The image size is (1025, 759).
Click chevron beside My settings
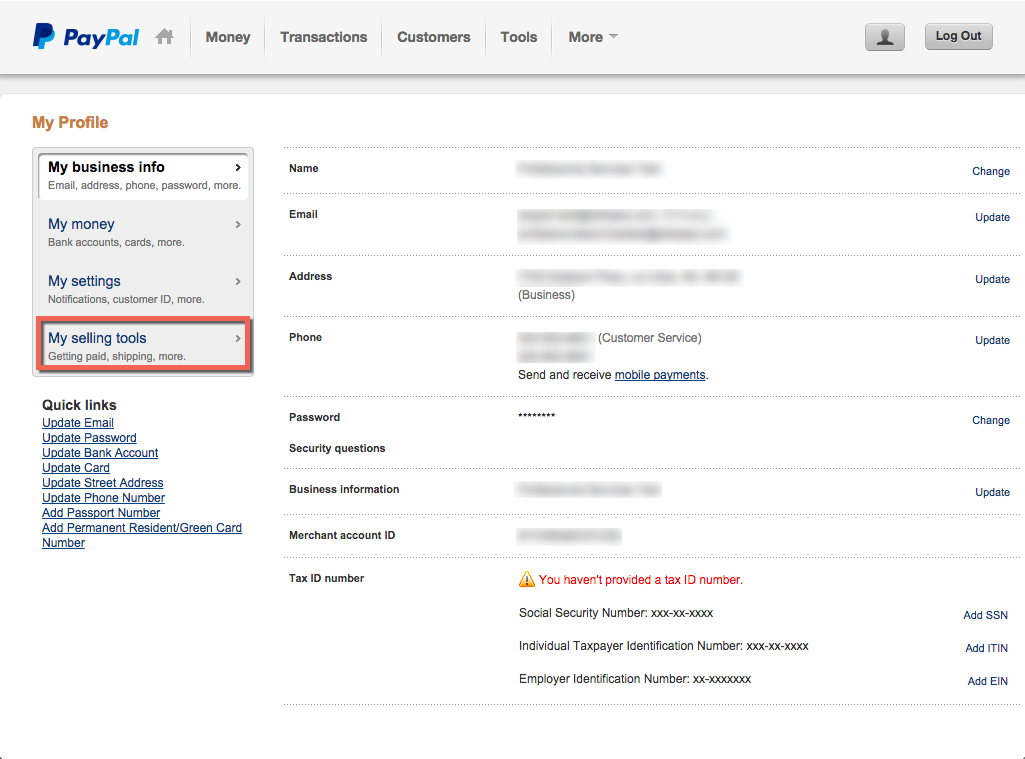tap(238, 281)
